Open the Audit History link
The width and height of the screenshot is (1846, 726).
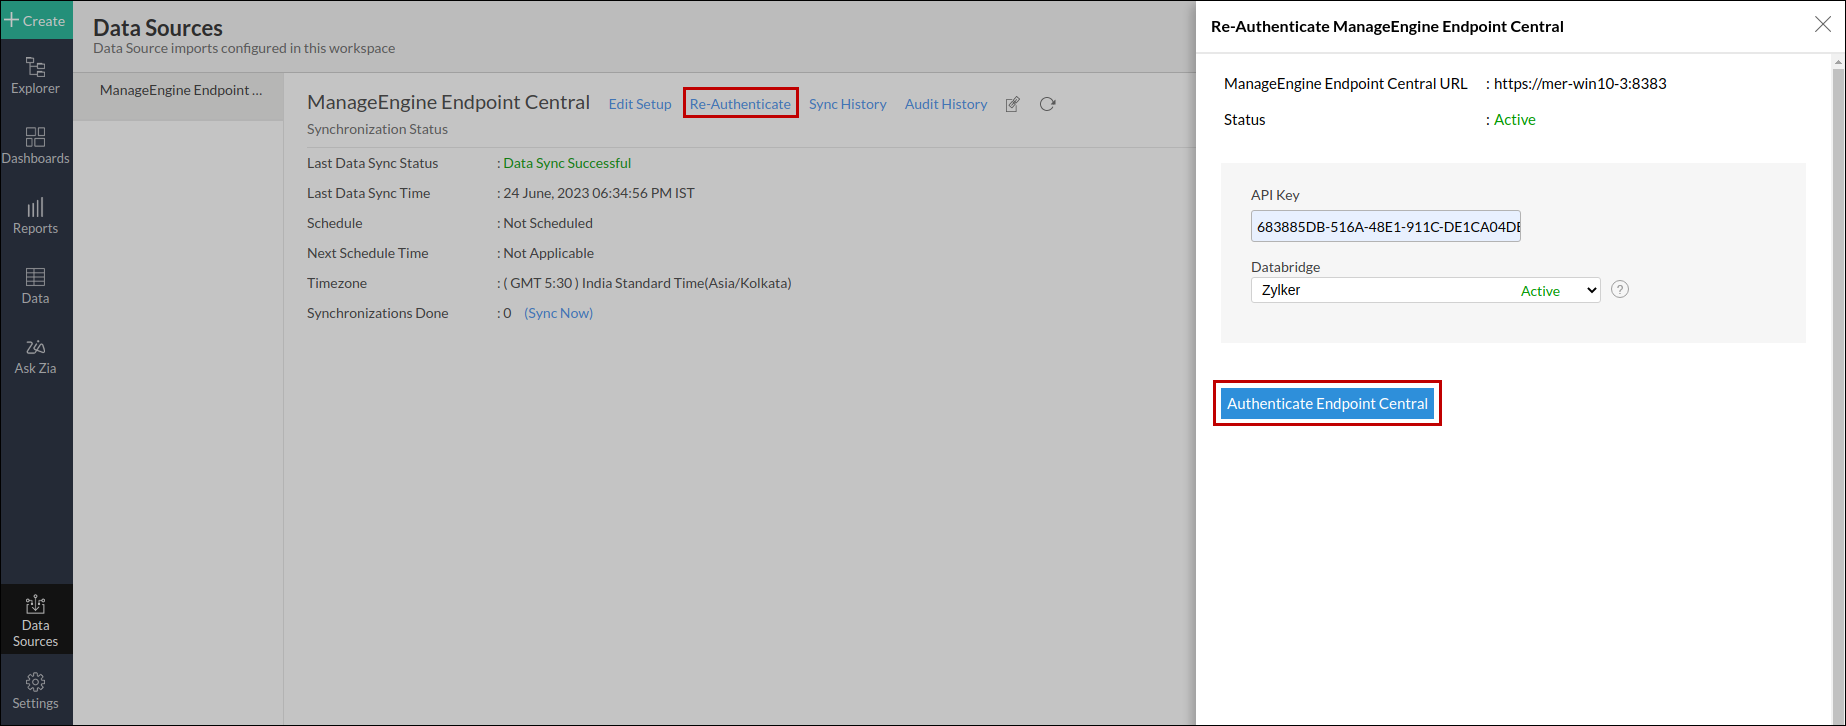[945, 104]
